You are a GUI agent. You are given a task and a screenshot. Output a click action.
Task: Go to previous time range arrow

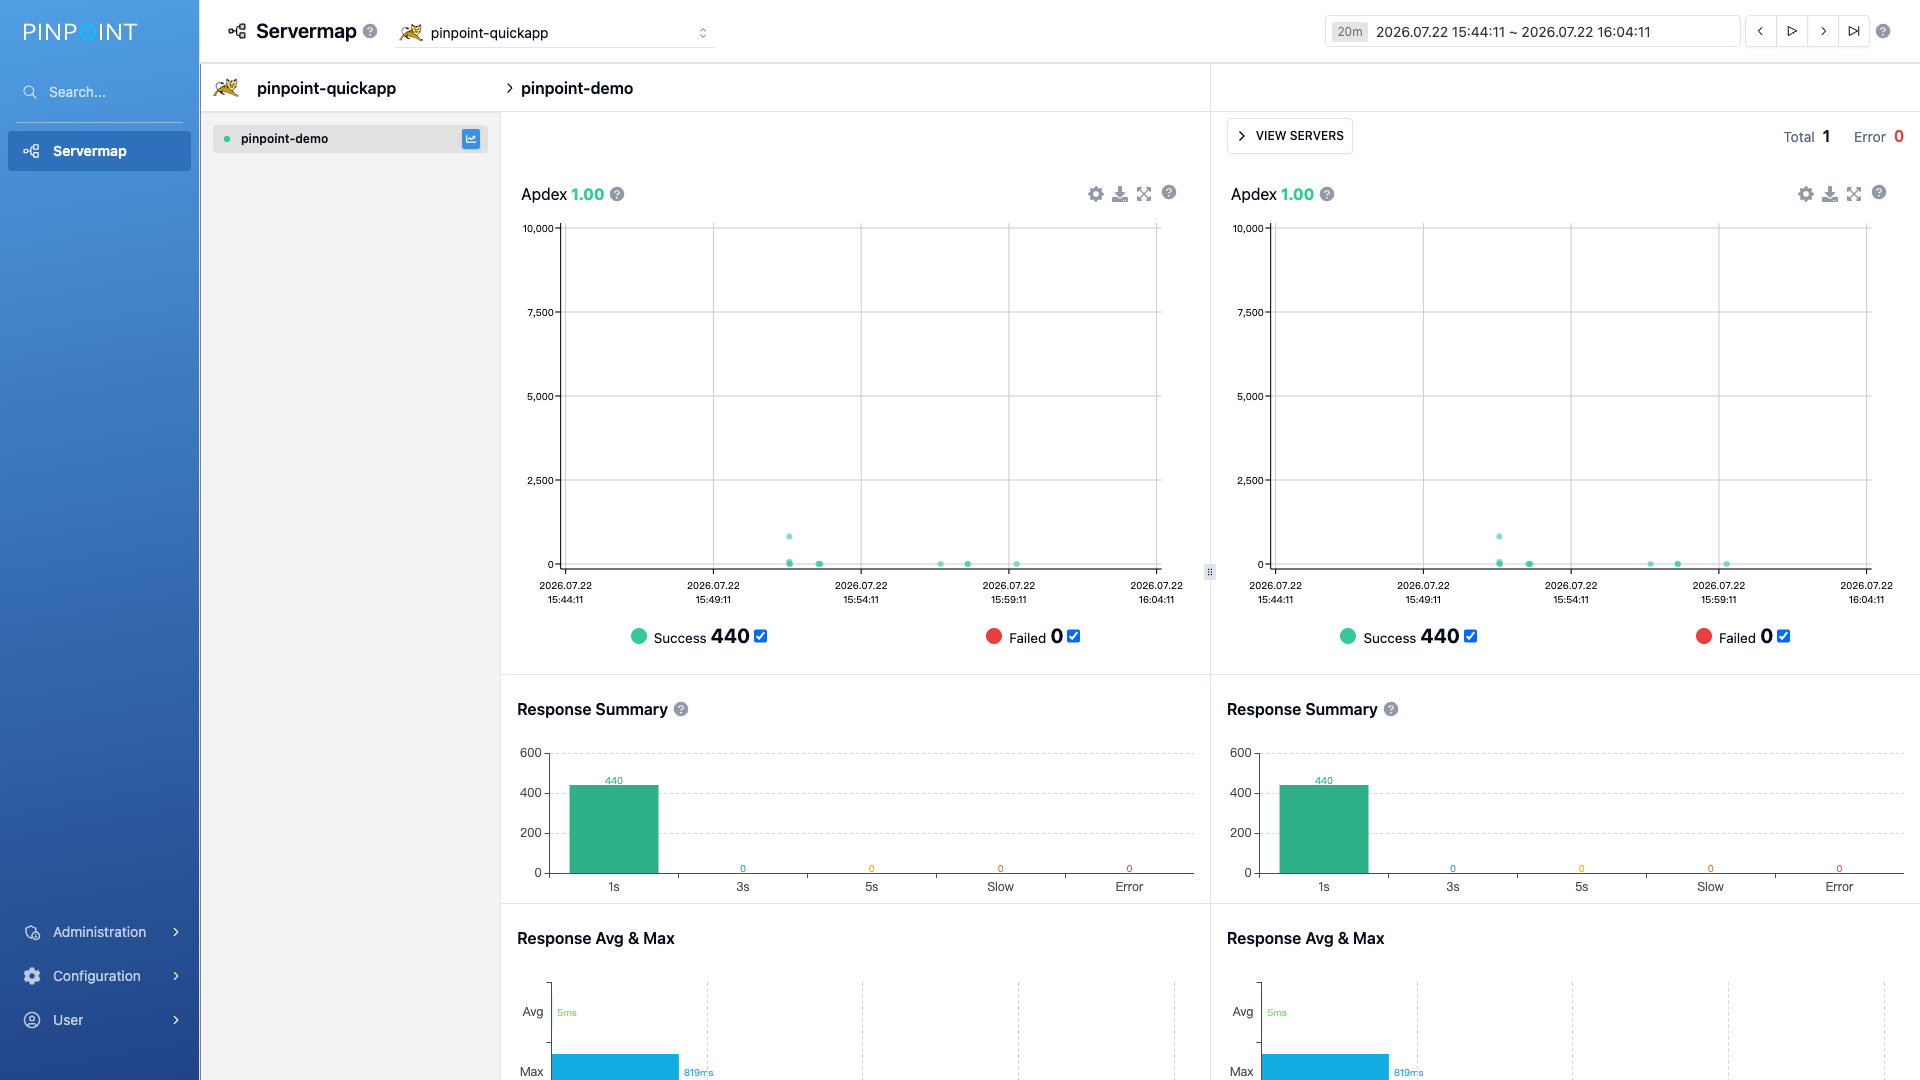click(1761, 31)
